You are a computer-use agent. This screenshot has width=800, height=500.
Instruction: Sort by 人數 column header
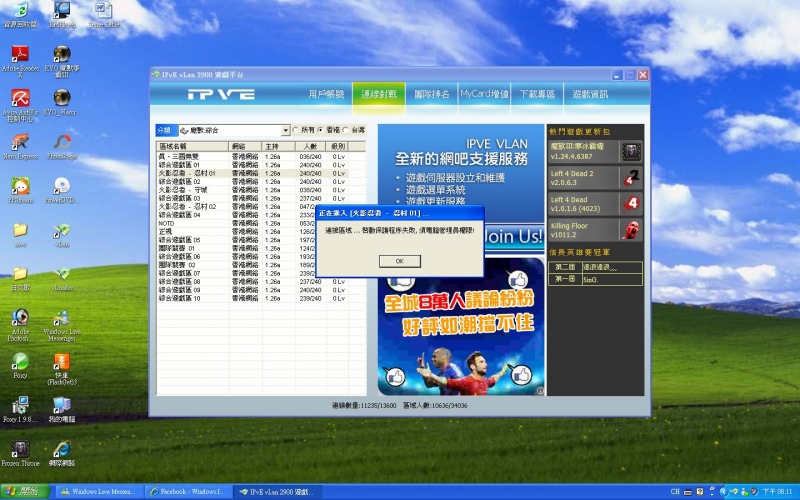point(311,146)
